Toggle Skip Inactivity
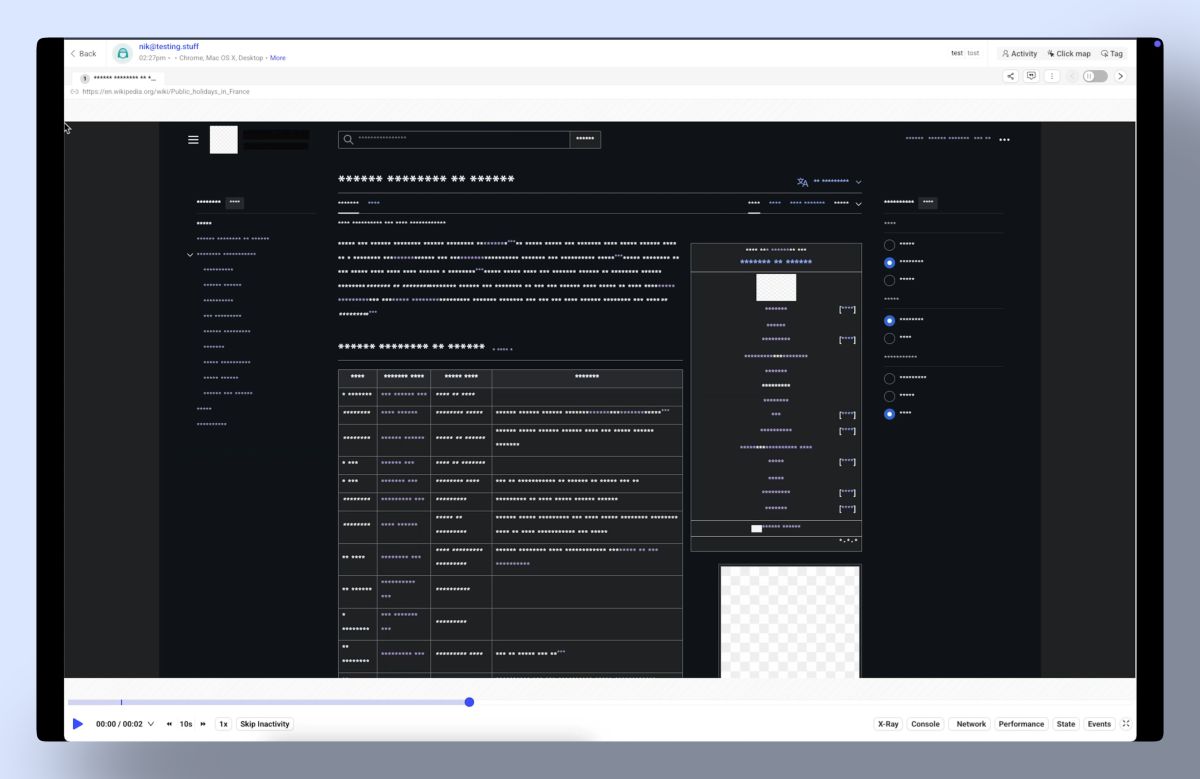 (265, 724)
